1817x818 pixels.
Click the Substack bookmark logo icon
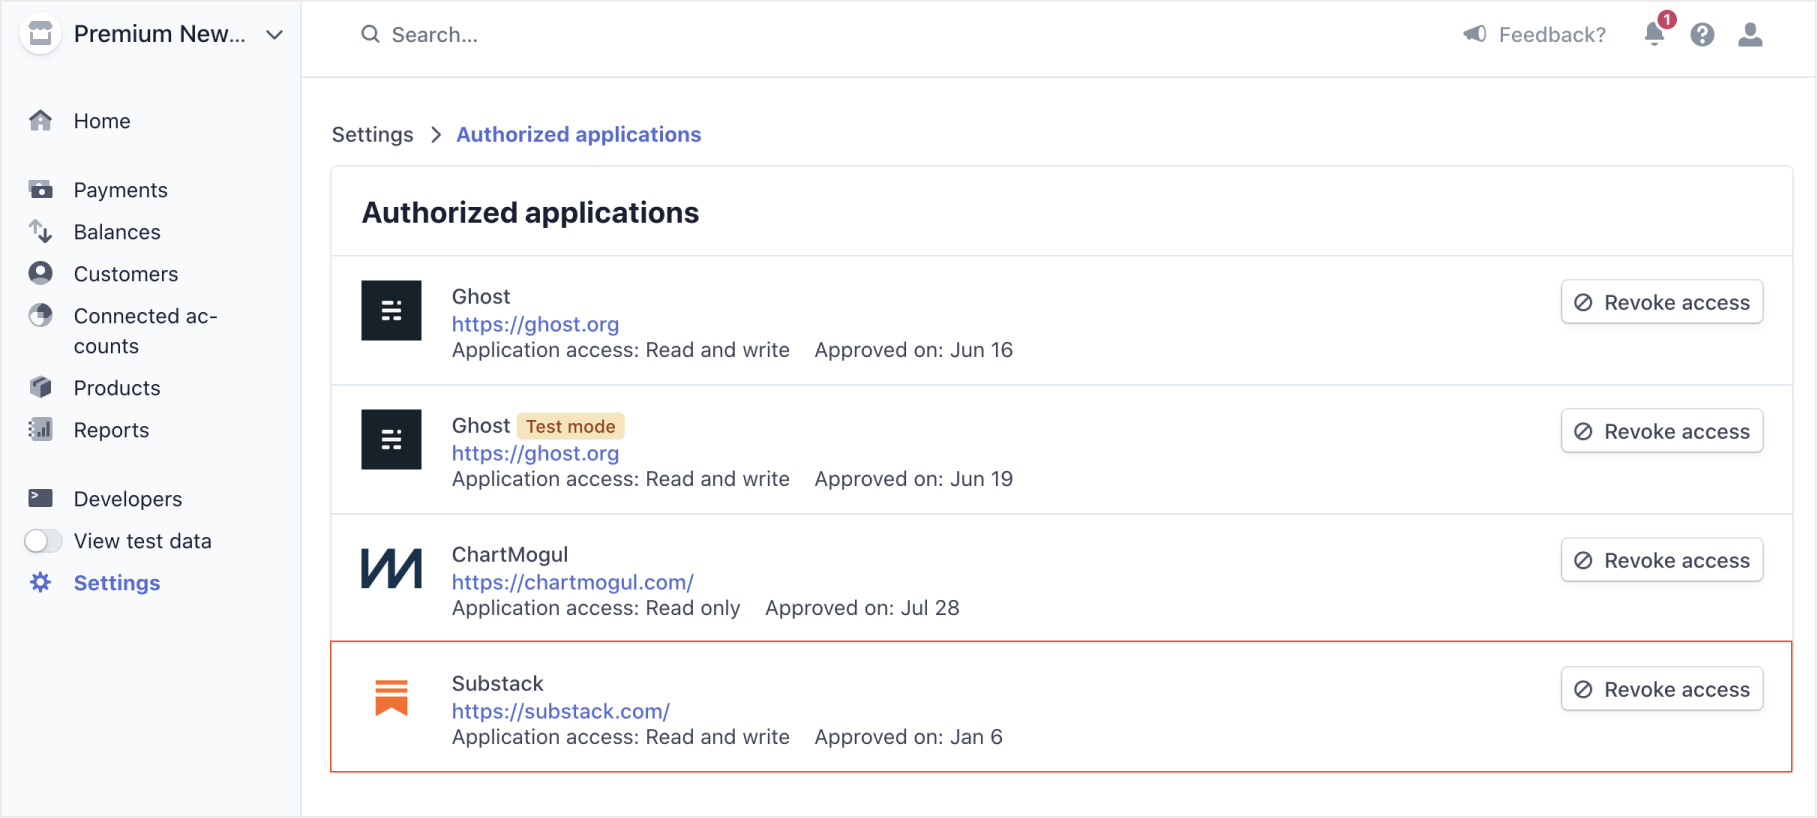tap(391, 697)
